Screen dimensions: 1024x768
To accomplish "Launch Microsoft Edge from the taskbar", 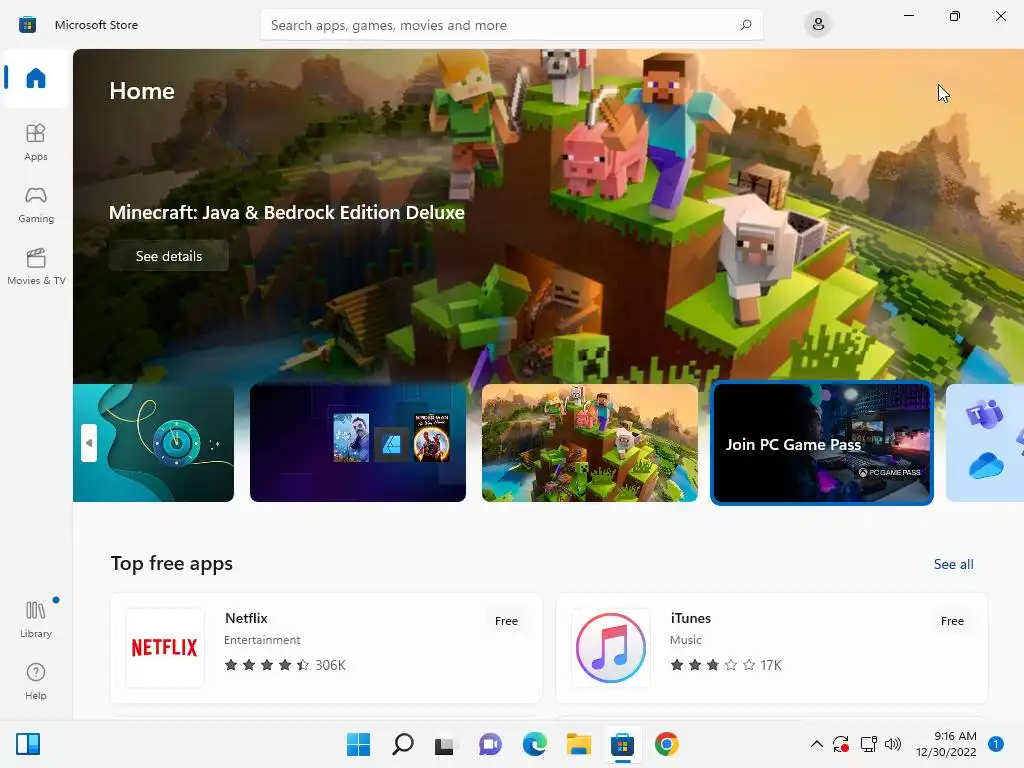I will 534,744.
